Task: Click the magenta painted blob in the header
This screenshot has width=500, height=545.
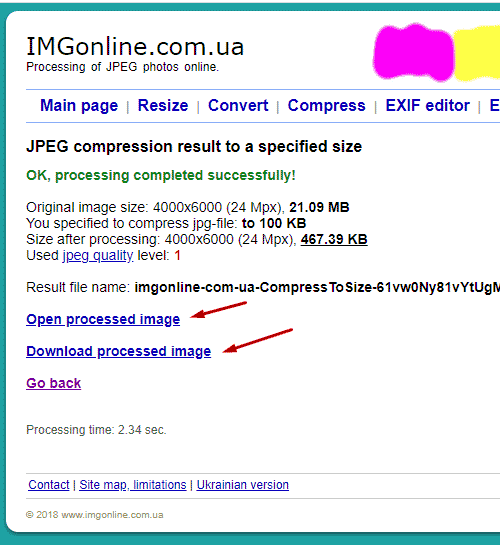Action: click(413, 52)
